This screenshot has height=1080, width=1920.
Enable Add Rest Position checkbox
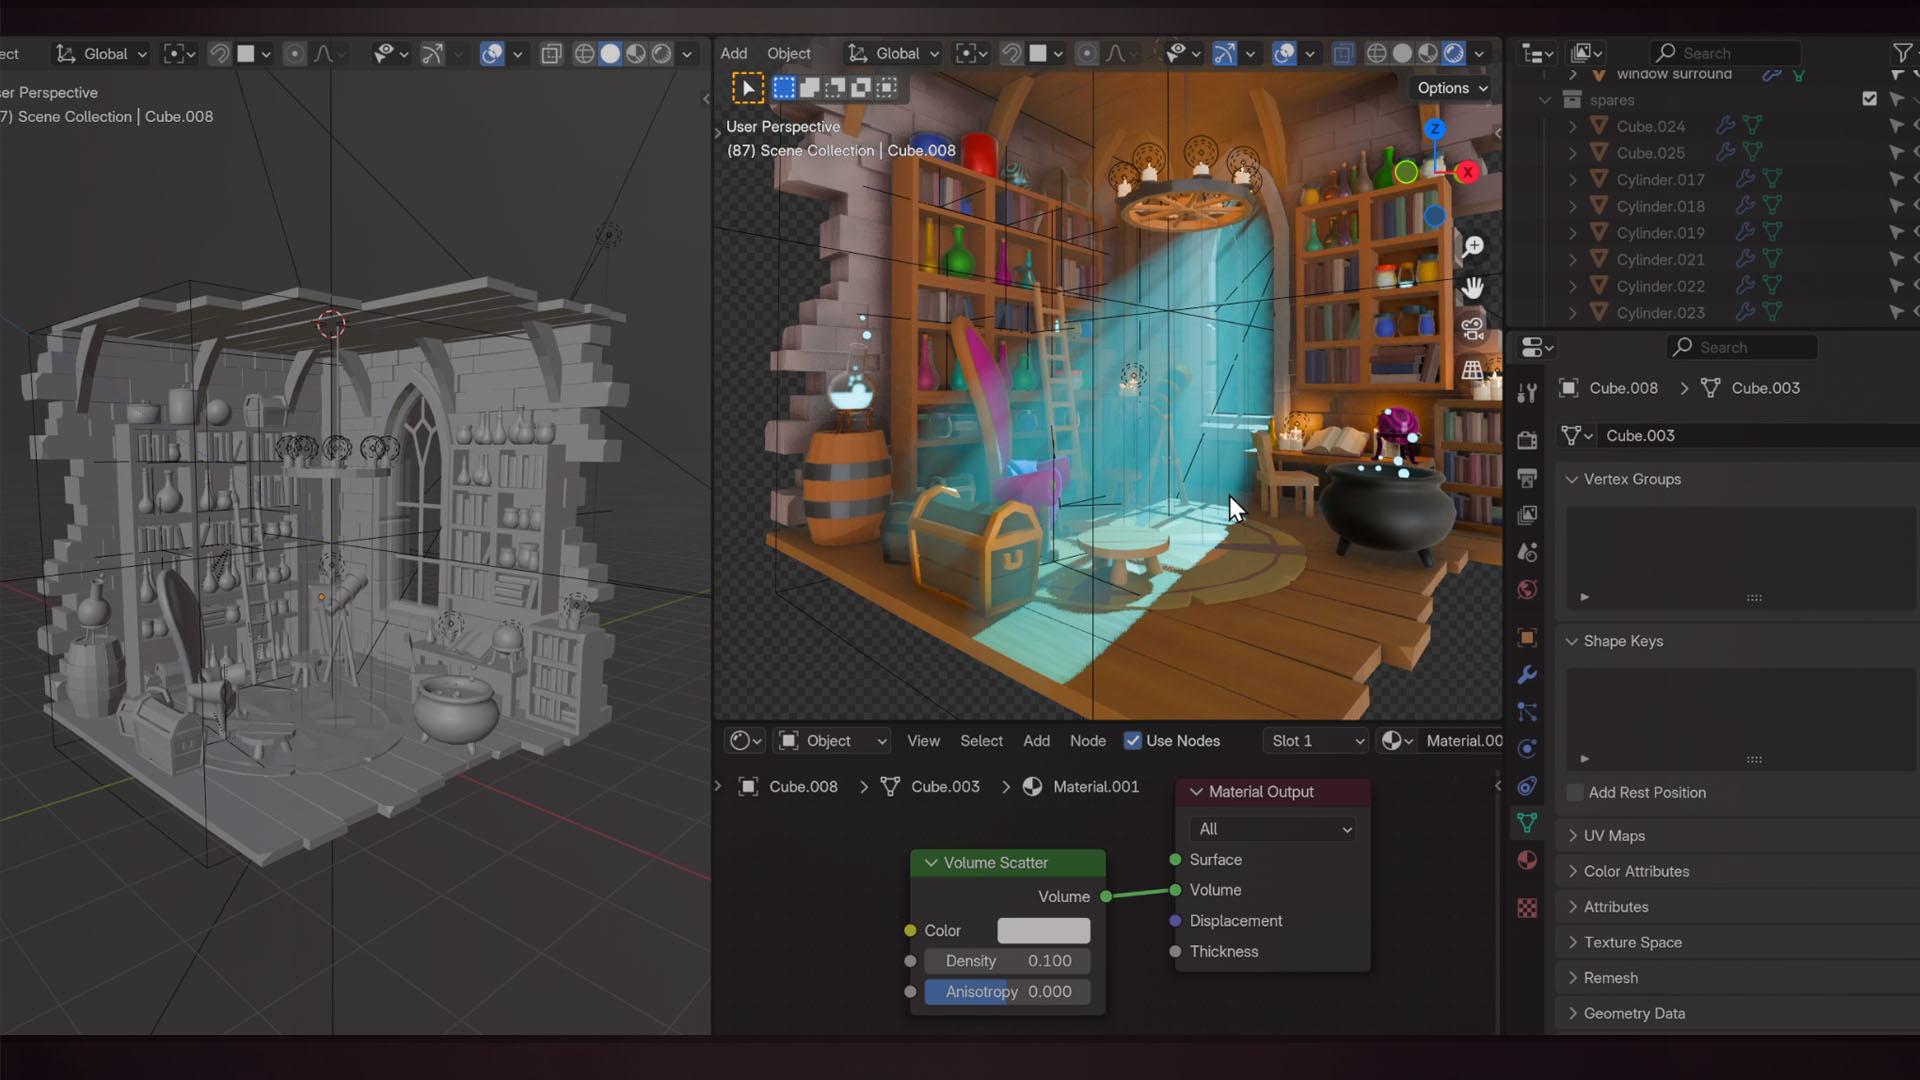coord(1575,793)
